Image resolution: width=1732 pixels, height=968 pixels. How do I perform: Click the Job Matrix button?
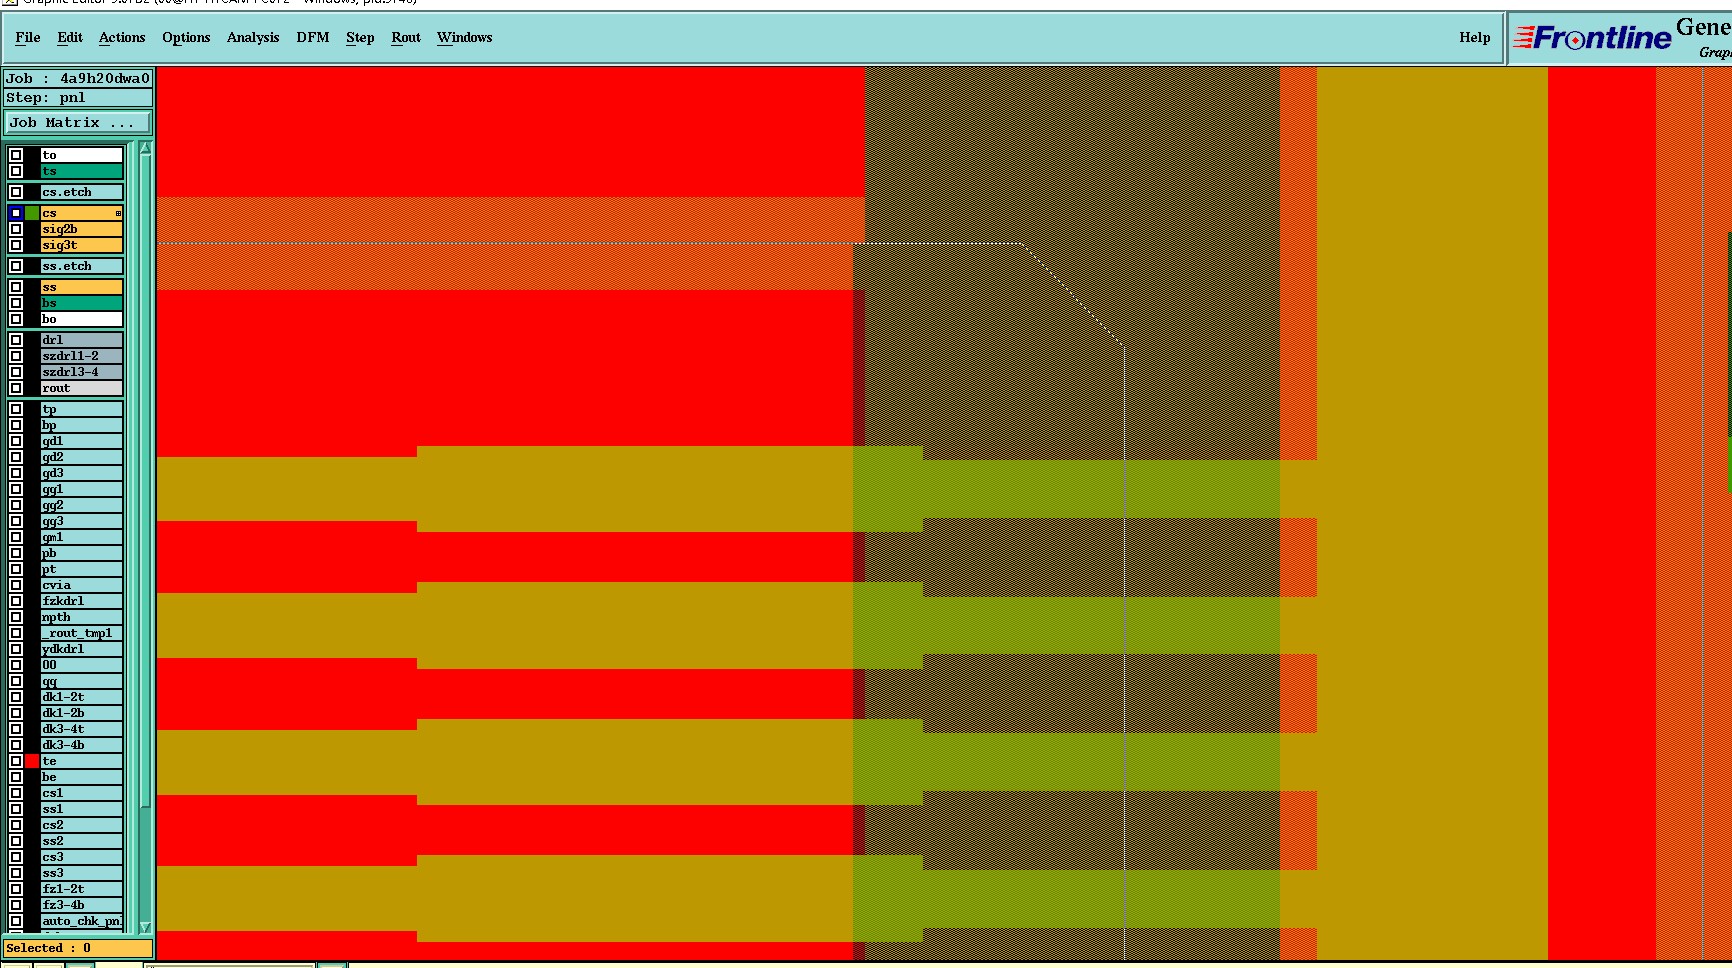[x=78, y=123]
